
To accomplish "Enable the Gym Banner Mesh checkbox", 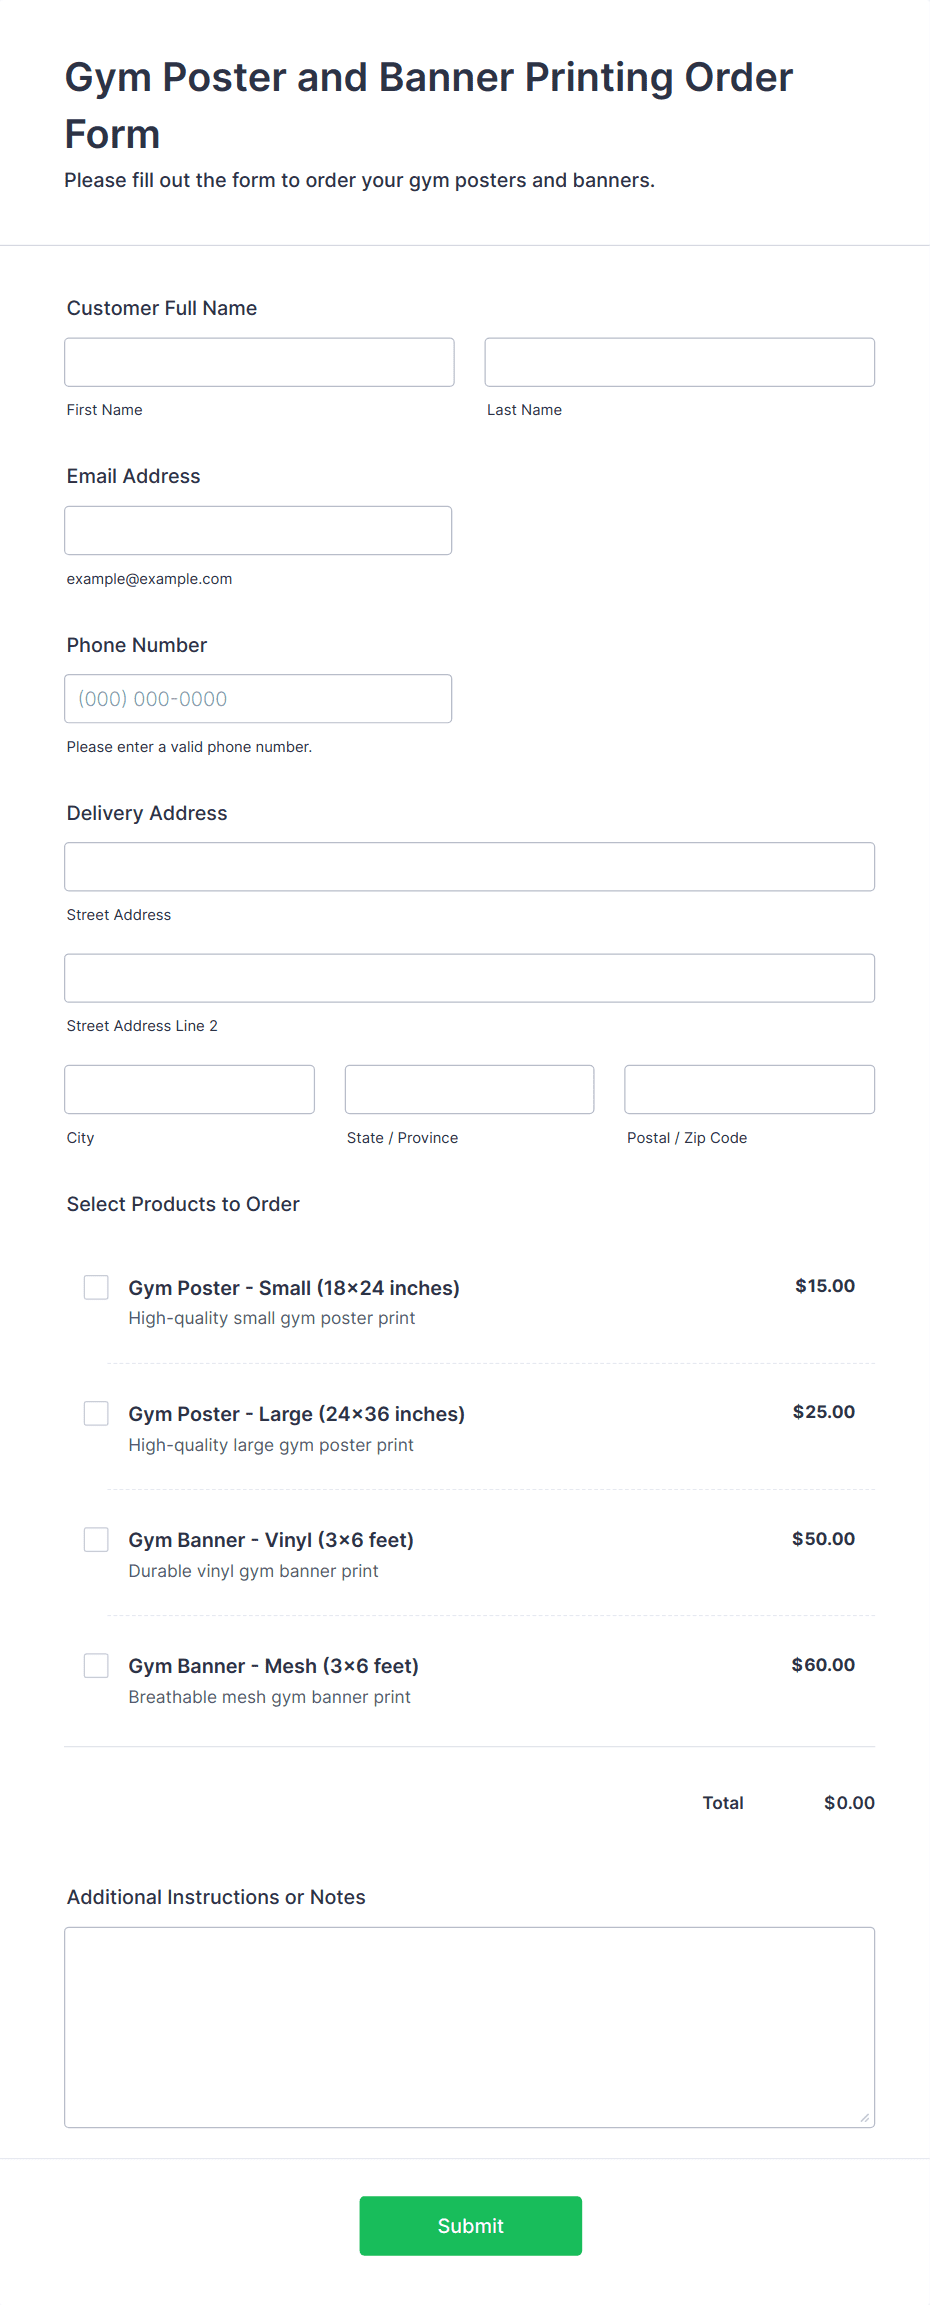I will 96,1665.
